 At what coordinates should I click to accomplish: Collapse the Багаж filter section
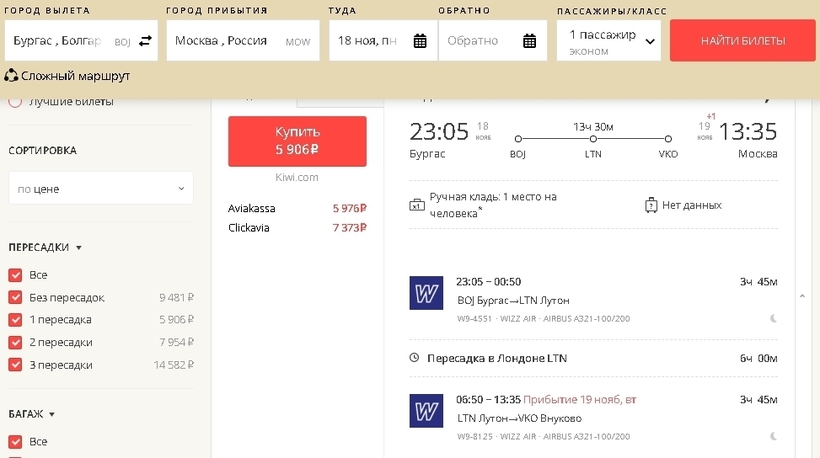(51, 414)
